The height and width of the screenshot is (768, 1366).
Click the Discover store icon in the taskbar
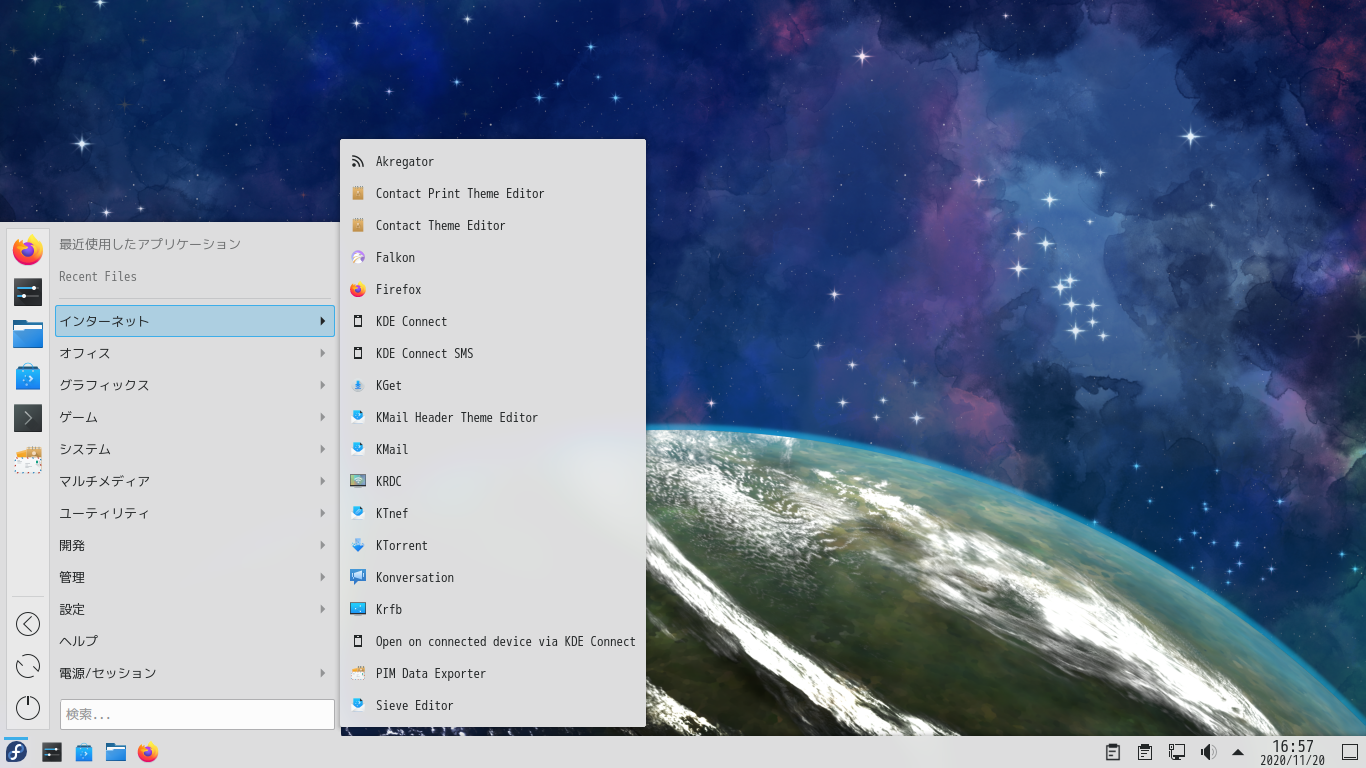(84, 752)
